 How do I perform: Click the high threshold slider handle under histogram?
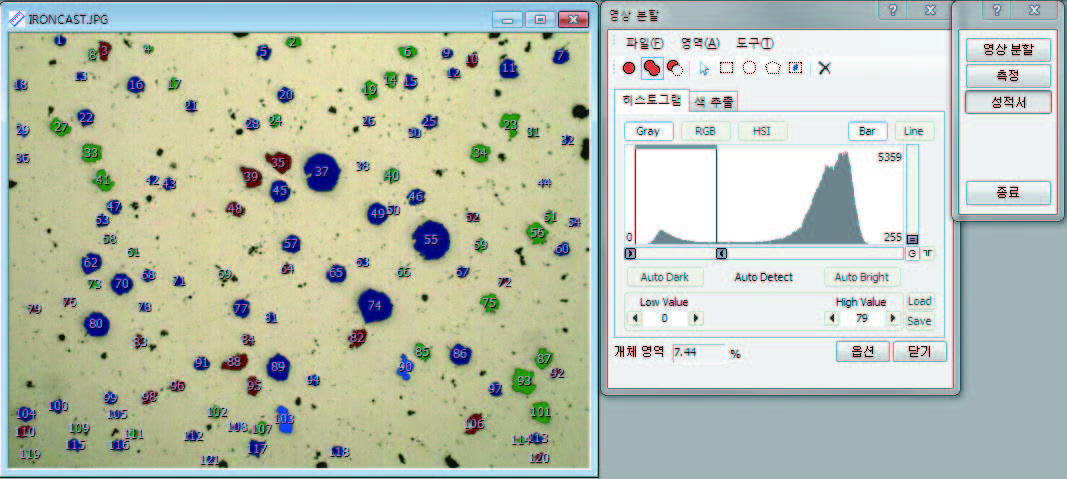(721, 254)
